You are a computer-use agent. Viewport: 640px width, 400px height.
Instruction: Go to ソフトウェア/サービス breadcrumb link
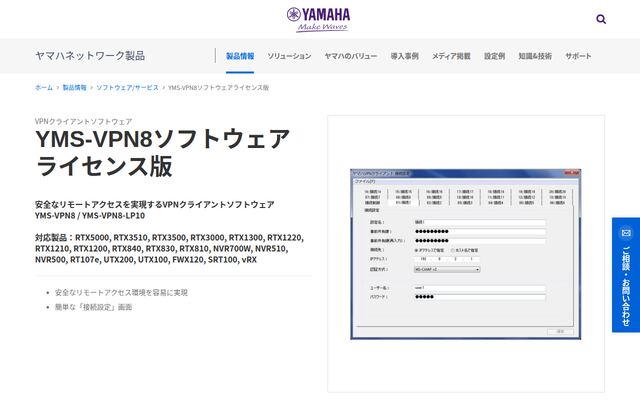pos(127,87)
